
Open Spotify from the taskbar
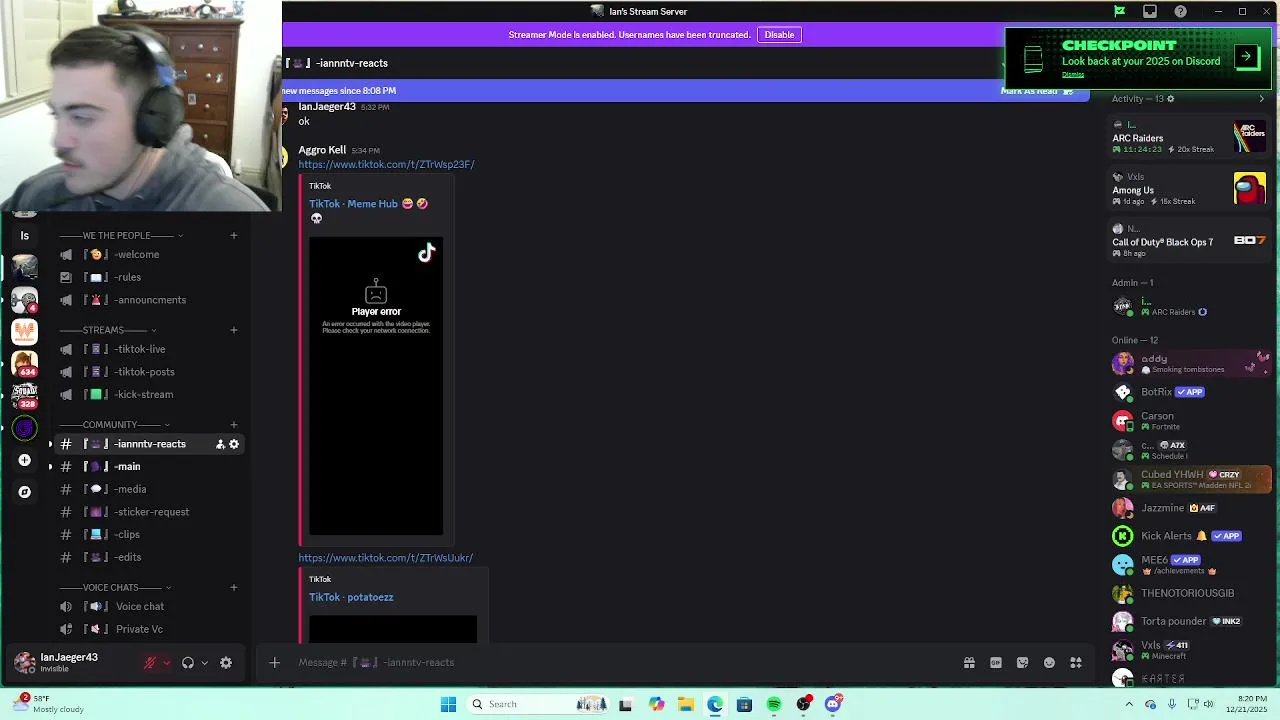[x=774, y=704]
